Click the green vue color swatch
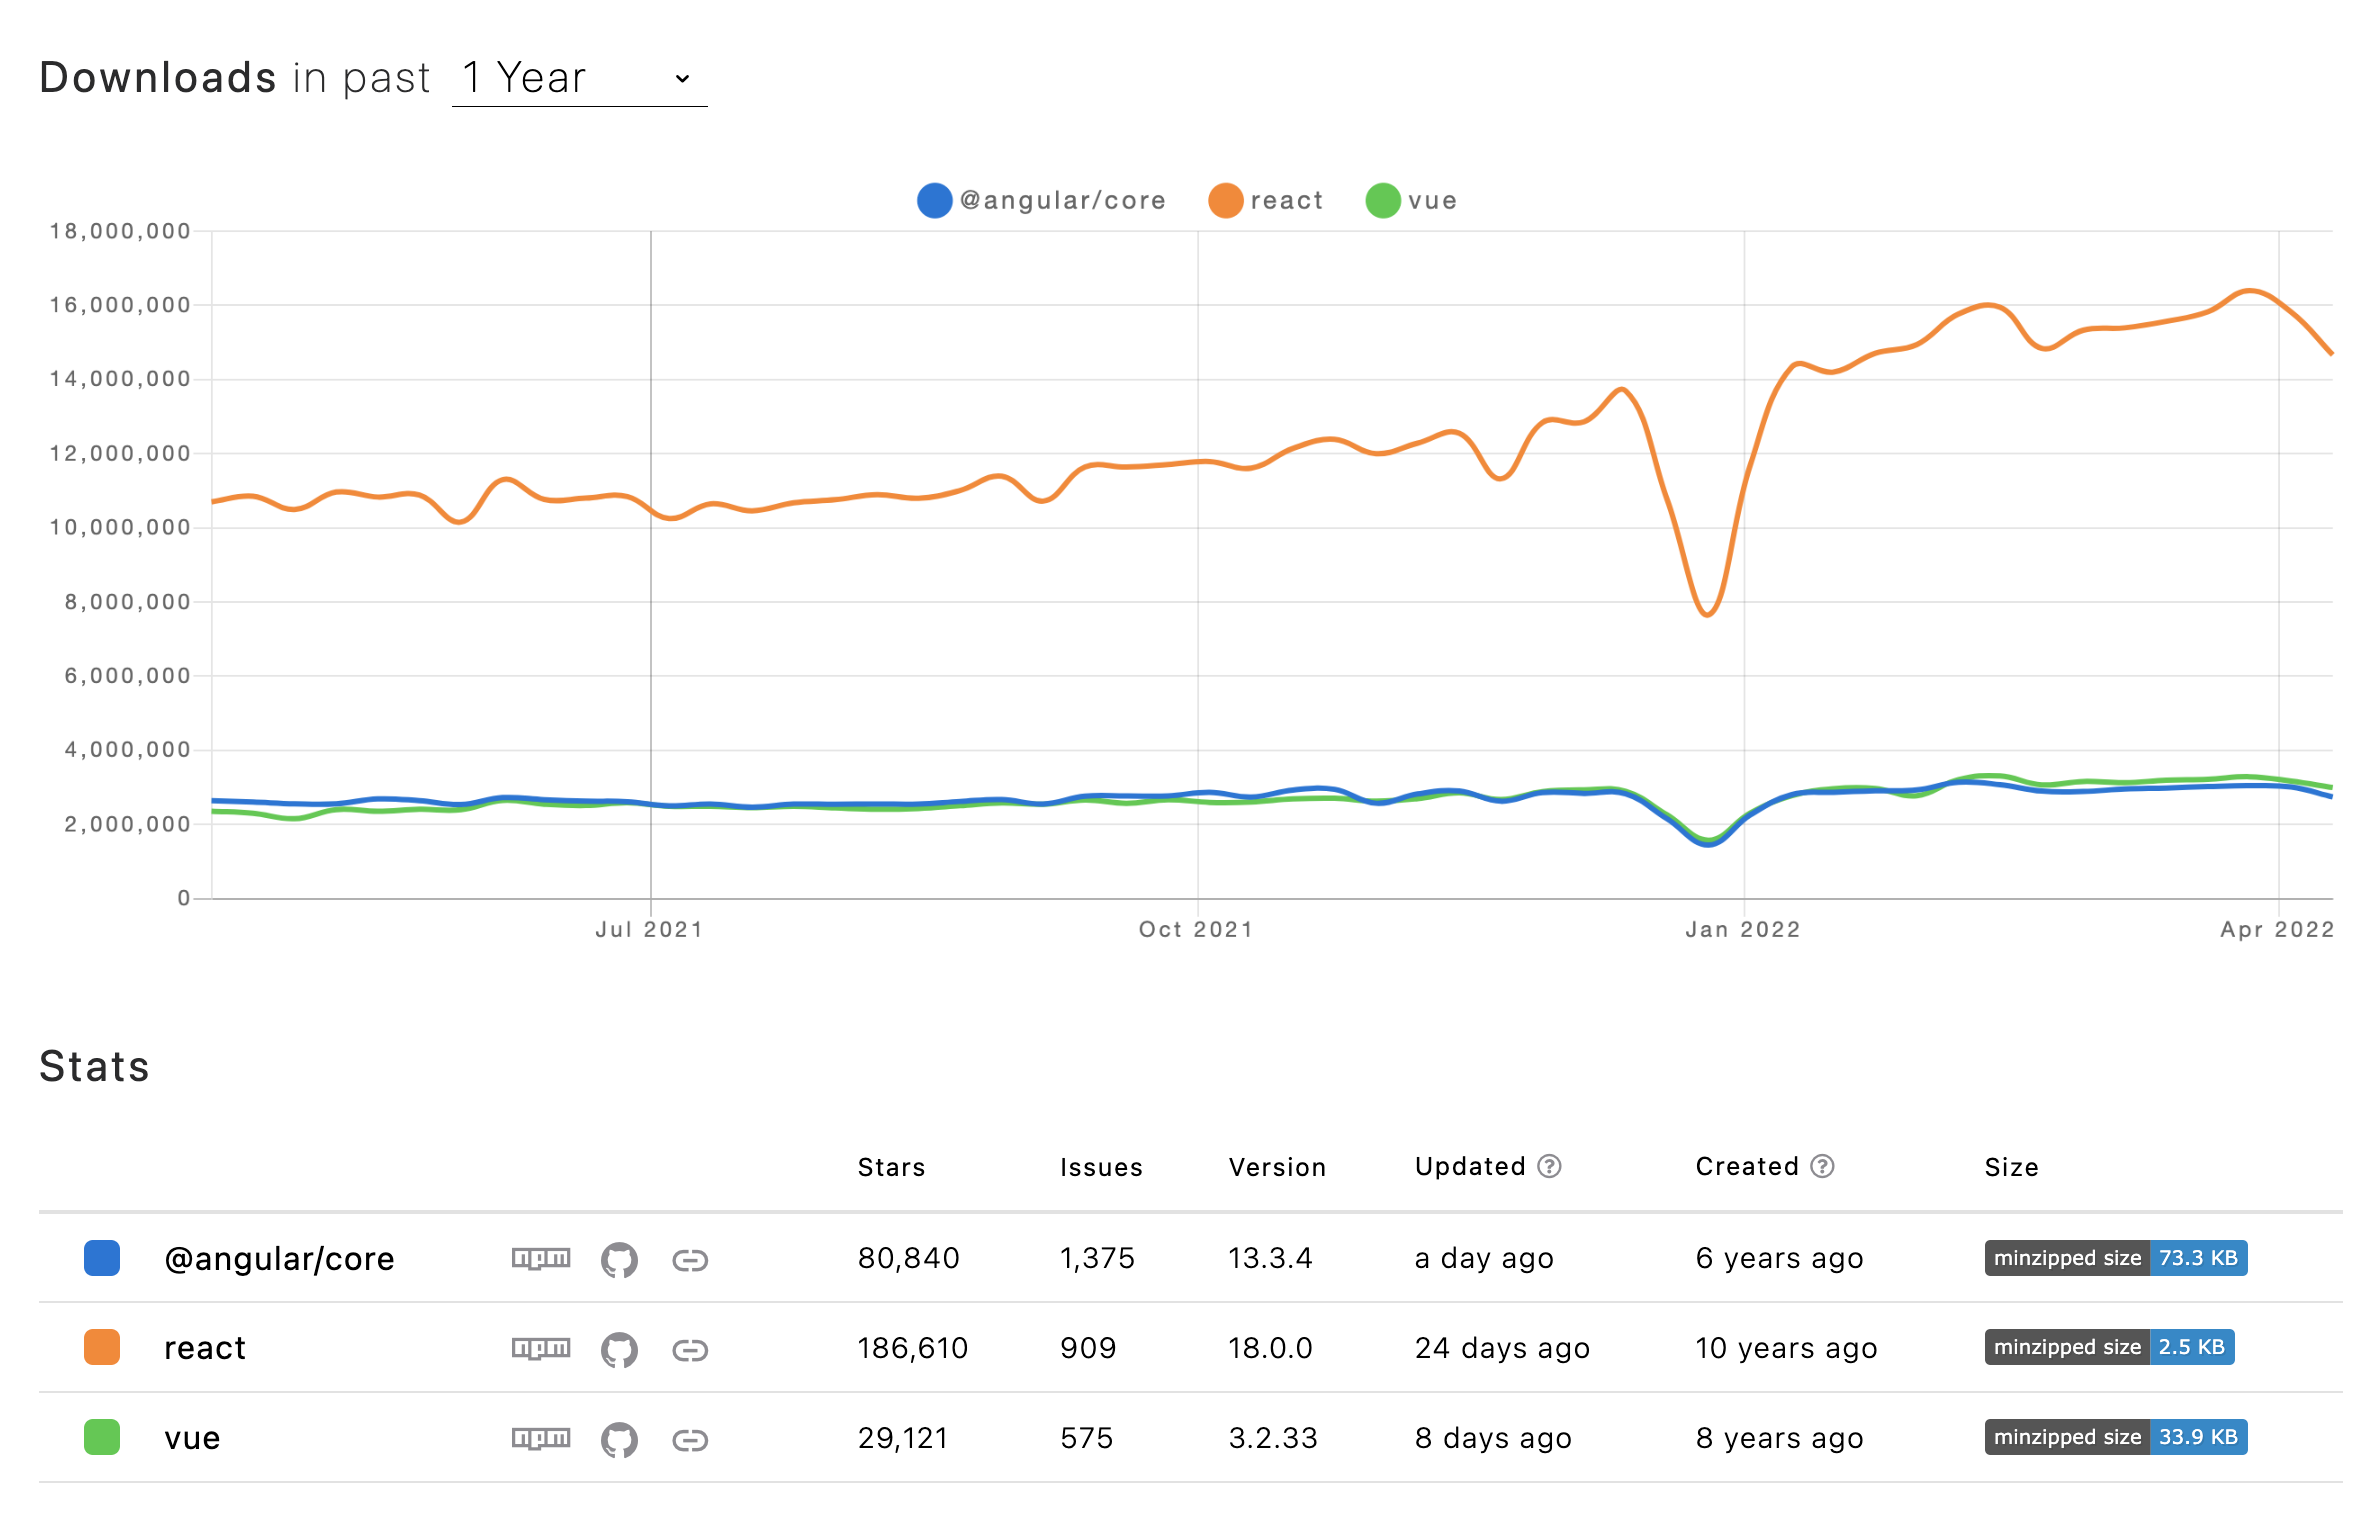Viewport: 2380px width, 1522px height. pyautogui.click(x=102, y=1437)
